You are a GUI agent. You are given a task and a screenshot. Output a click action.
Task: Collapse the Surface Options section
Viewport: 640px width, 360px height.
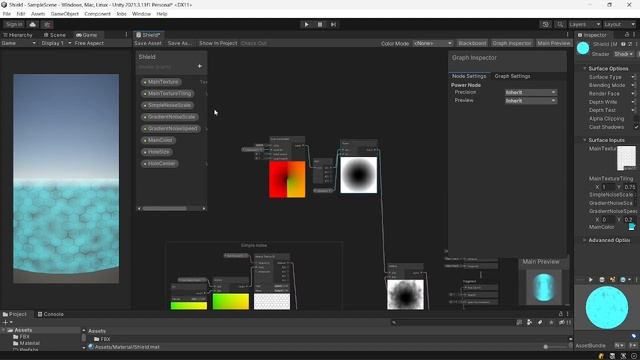click(x=584, y=69)
